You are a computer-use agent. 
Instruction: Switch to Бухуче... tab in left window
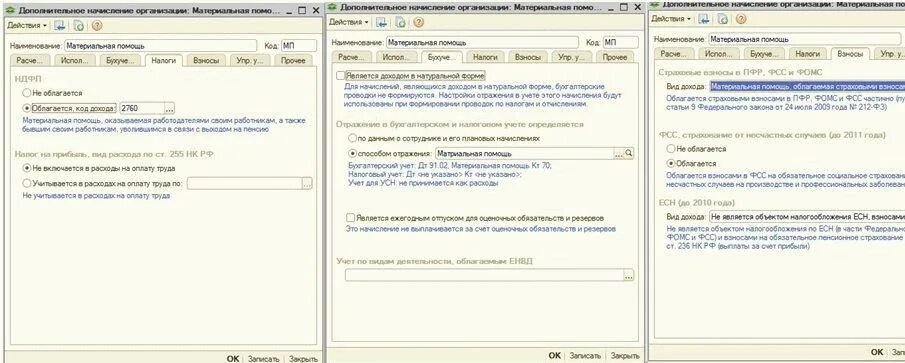tap(119, 60)
